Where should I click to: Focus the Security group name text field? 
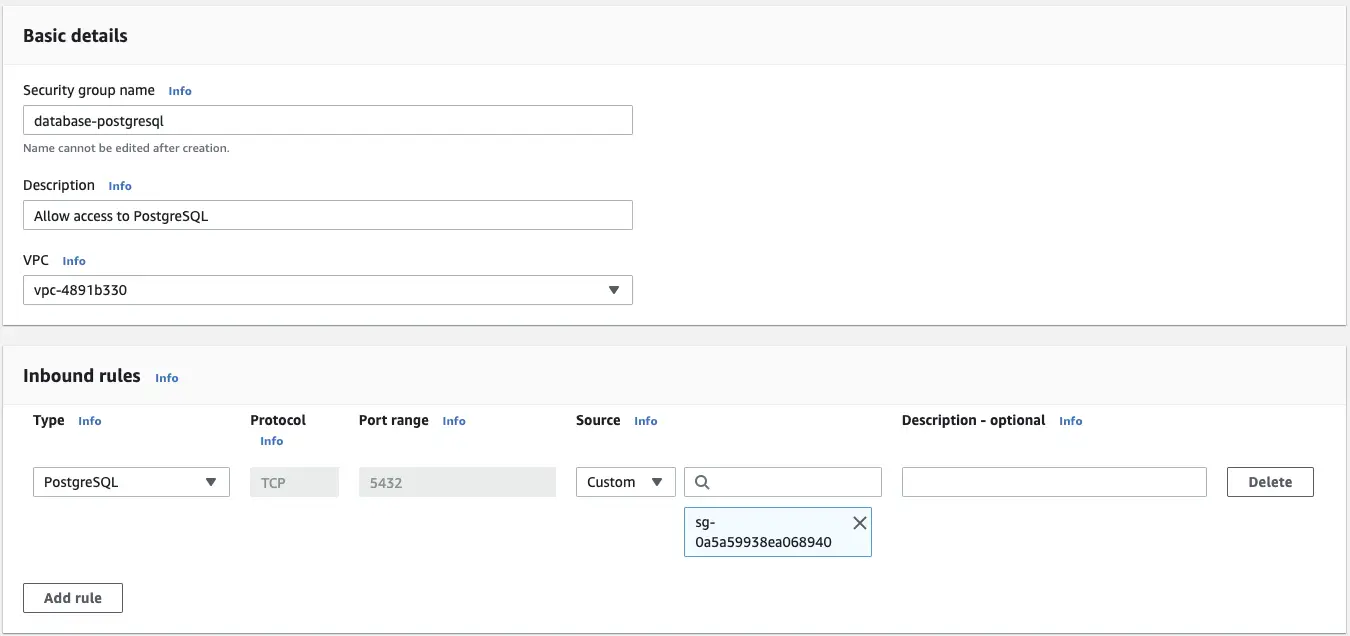pos(327,120)
